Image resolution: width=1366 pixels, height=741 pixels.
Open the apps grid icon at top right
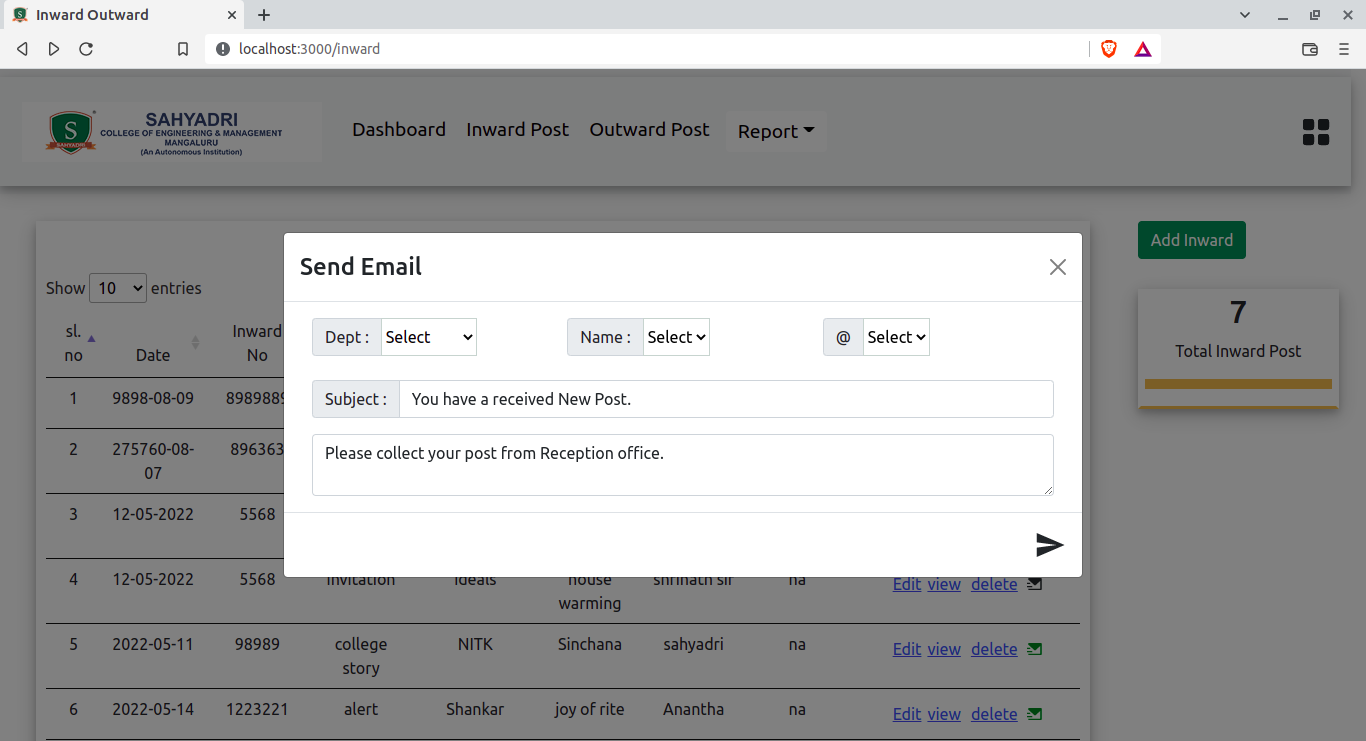click(1316, 131)
